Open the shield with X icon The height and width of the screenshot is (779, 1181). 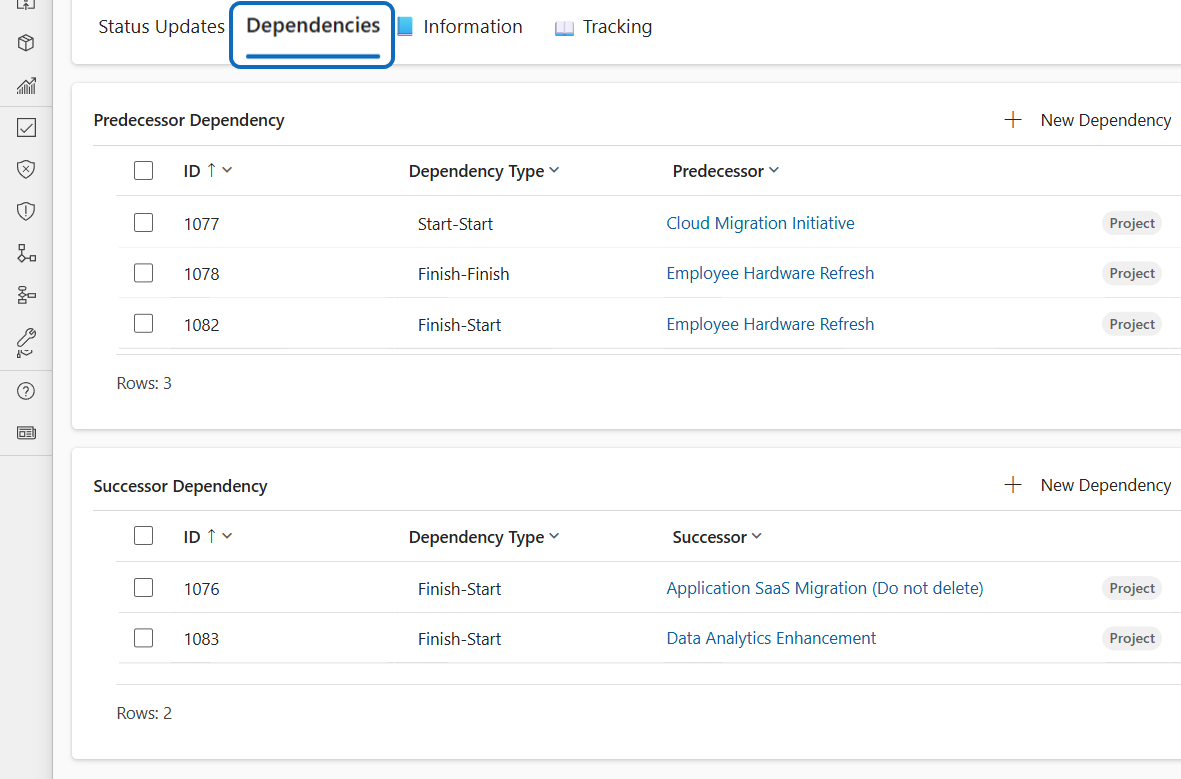(27, 169)
